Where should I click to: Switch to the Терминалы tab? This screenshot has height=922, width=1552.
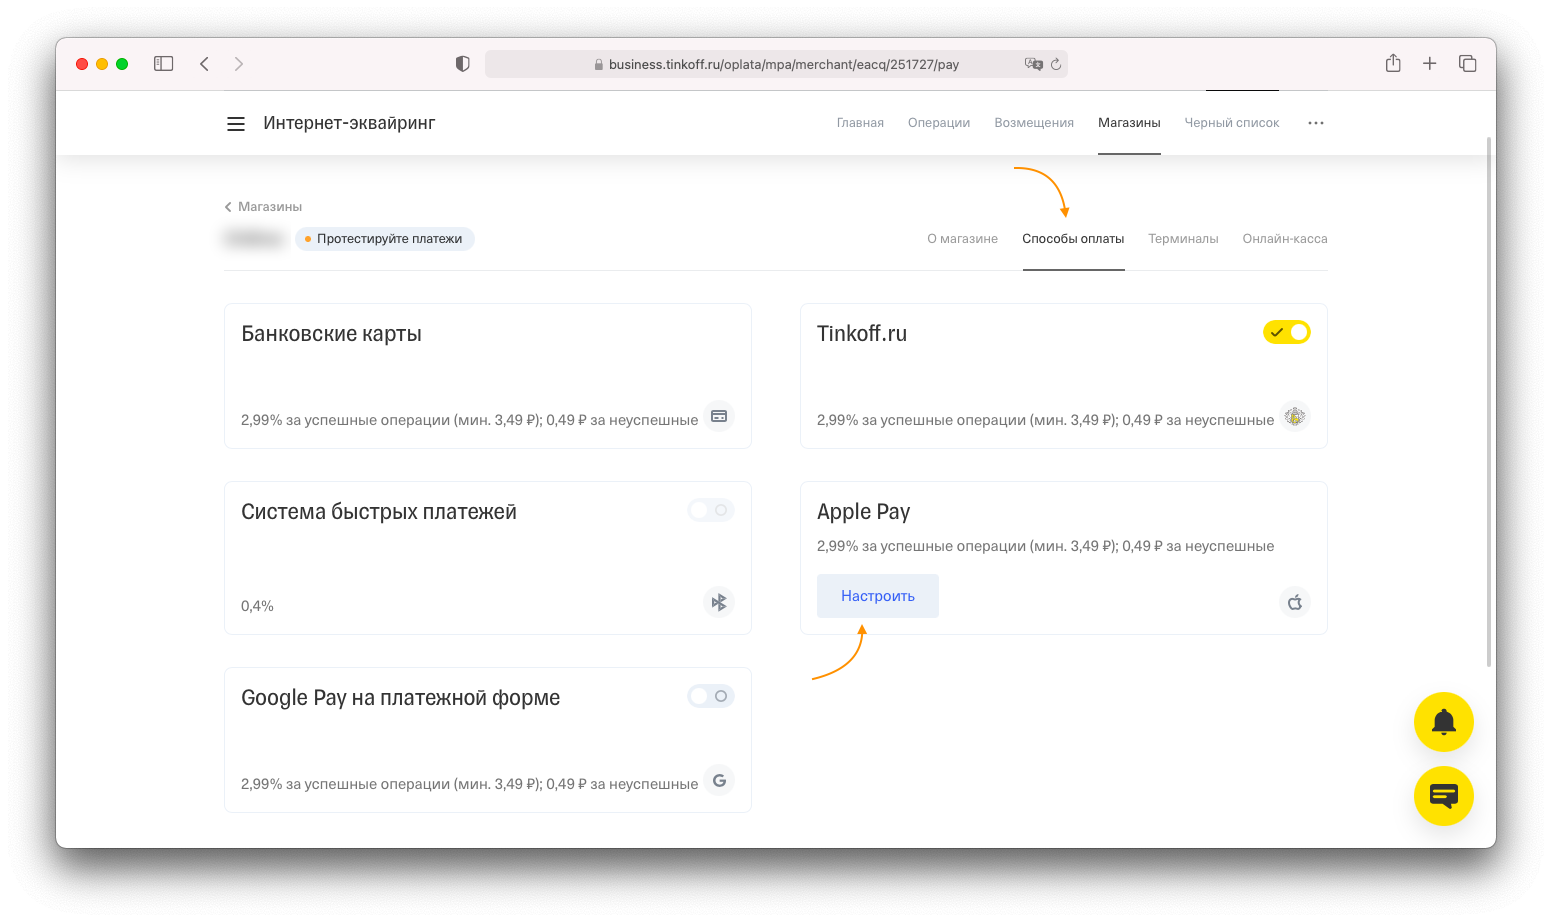tap(1183, 239)
